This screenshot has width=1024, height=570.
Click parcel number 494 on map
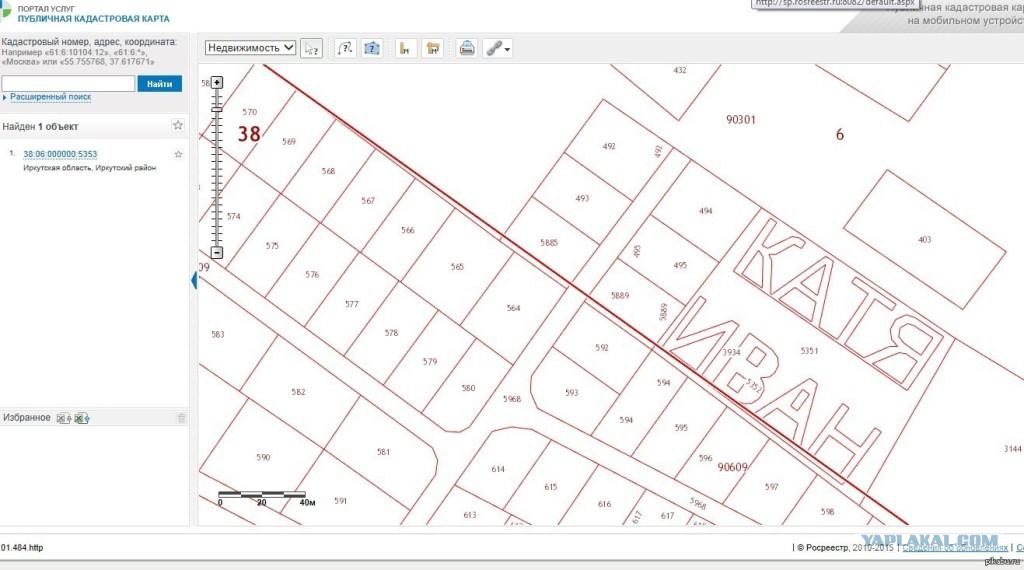[705, 211]
